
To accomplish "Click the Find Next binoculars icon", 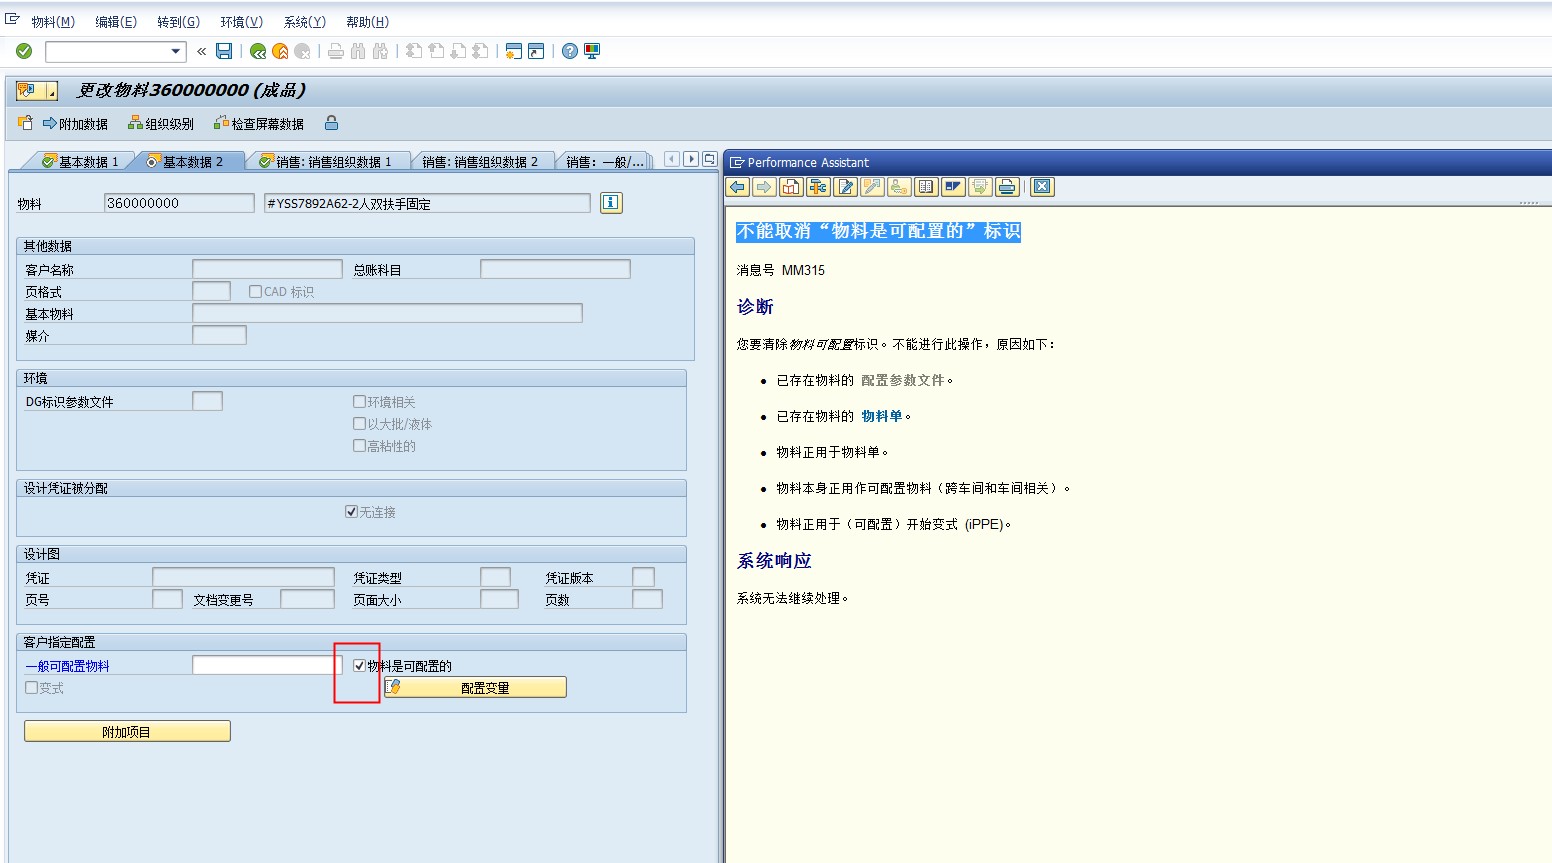I will [x=380, y=51].
